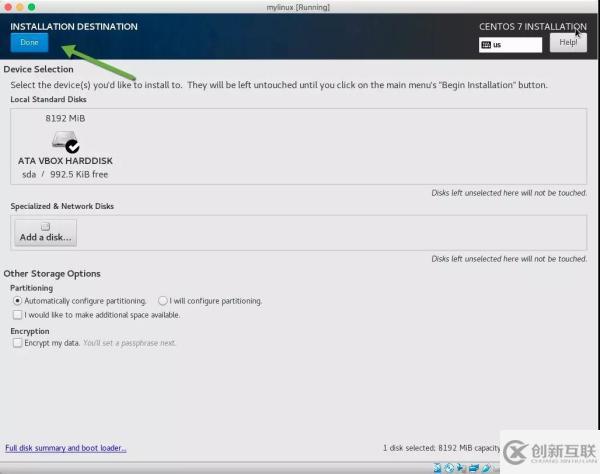
Task: Open Full disk summary and boot loader link
Action: pyautogui.click(x=65, y=448)
